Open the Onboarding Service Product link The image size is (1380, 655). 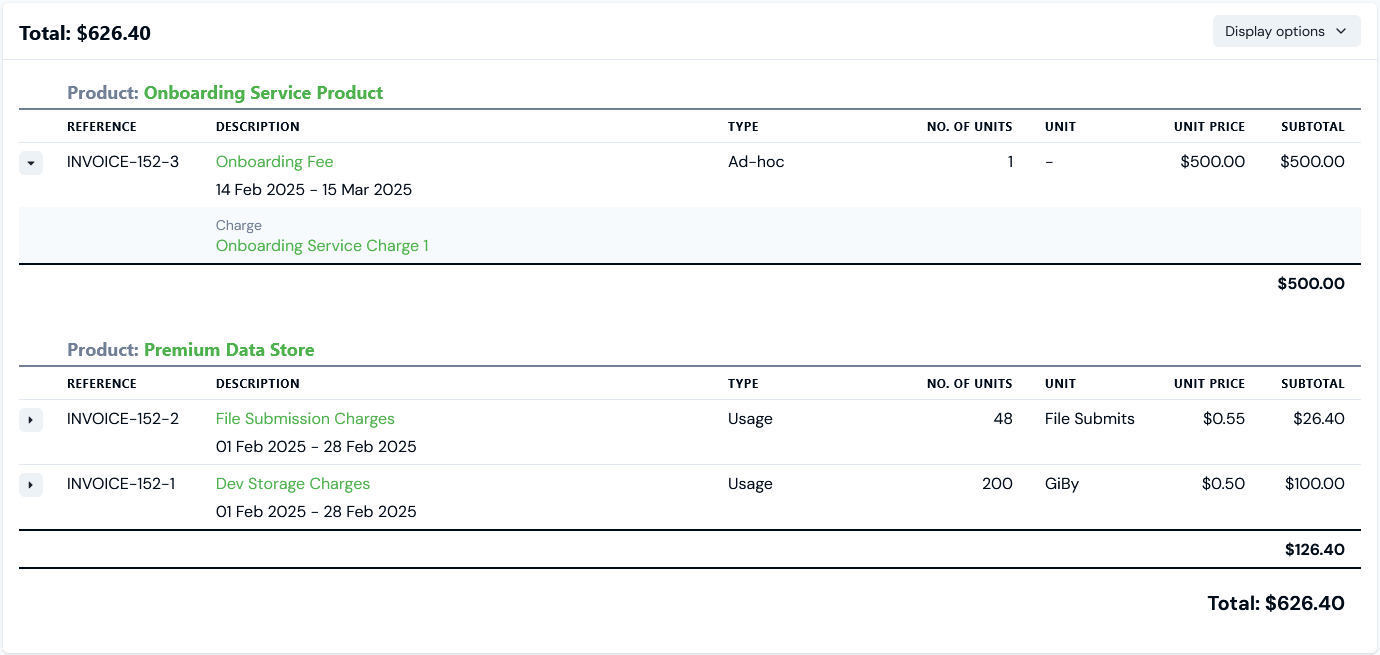tap(263, 93)
